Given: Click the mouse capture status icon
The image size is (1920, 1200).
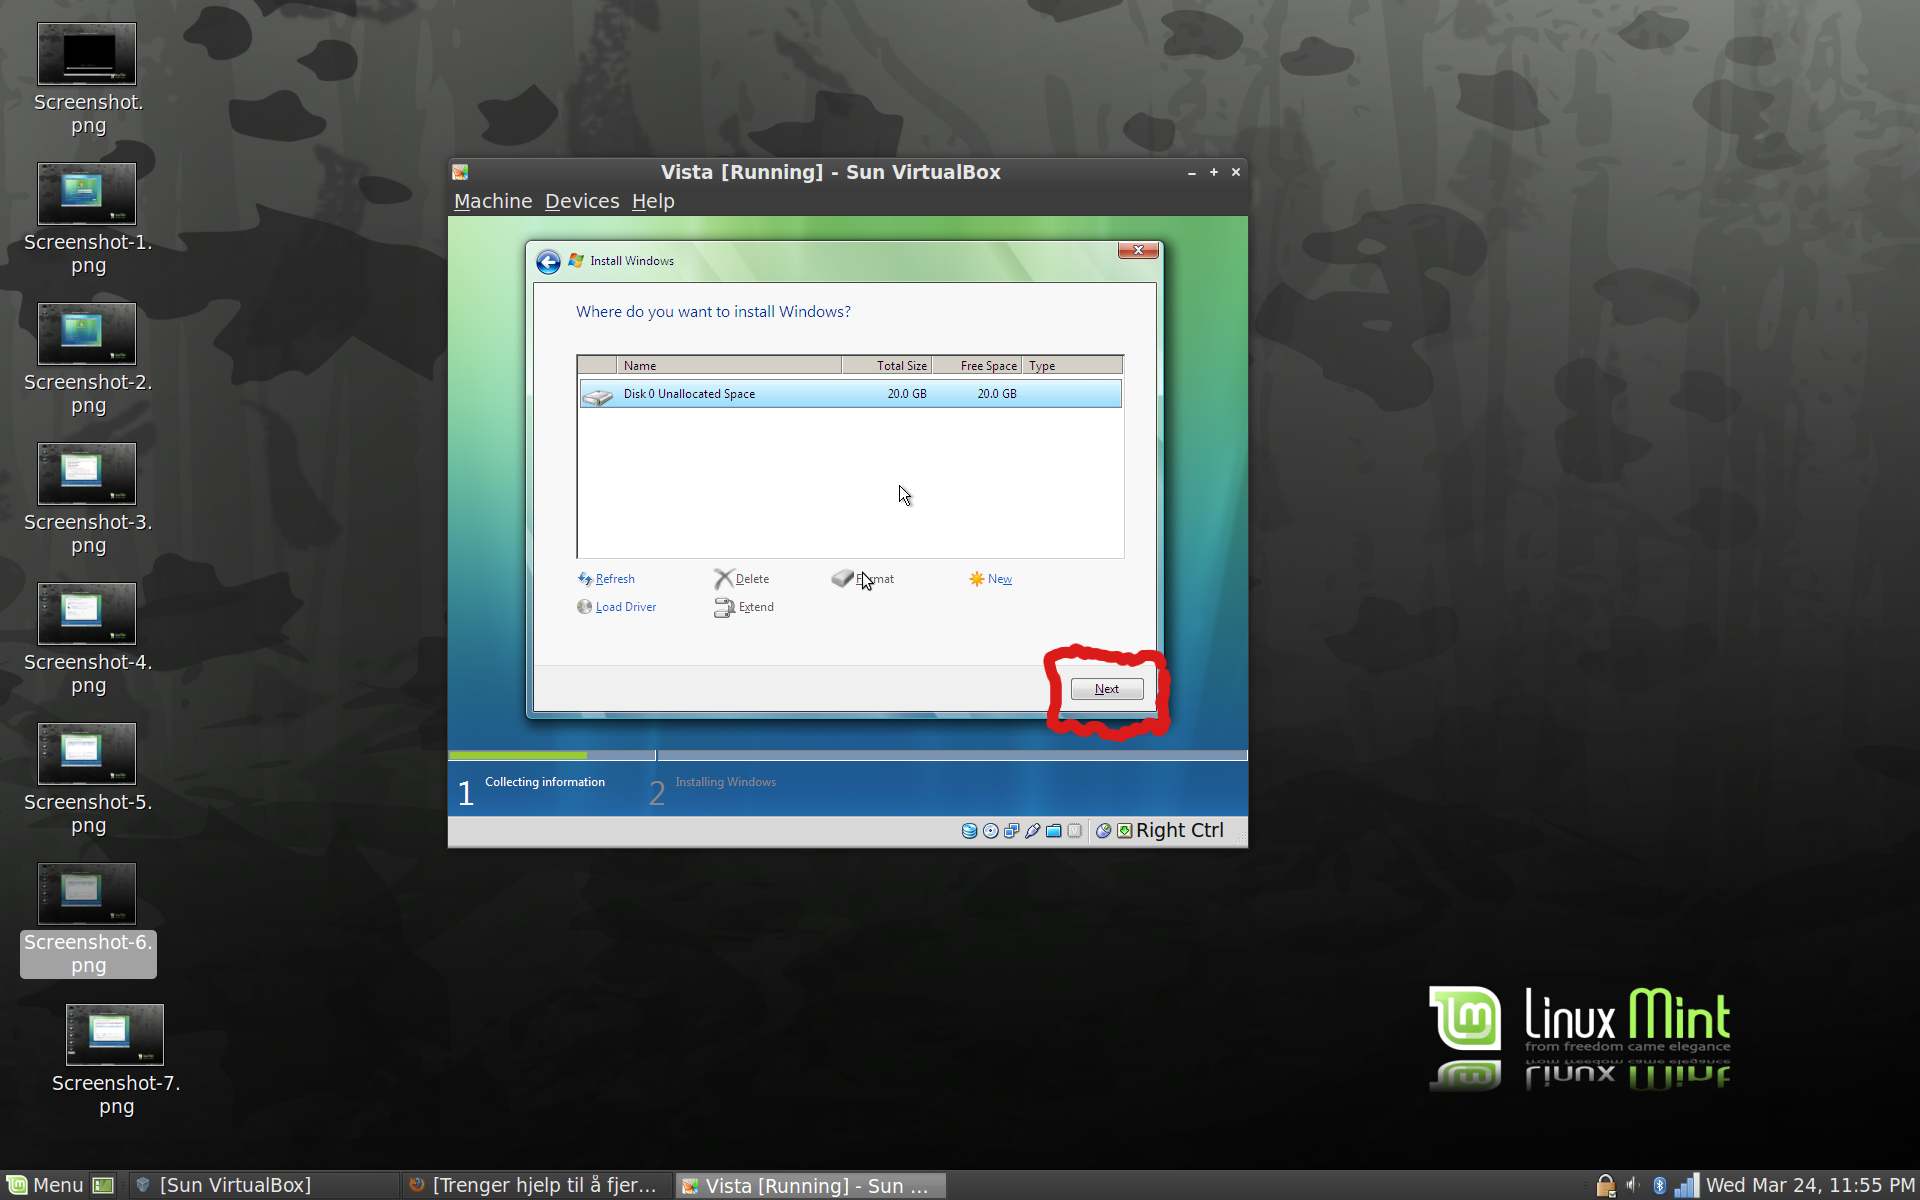Looking at the screenshot, I should pos(1103,831).
